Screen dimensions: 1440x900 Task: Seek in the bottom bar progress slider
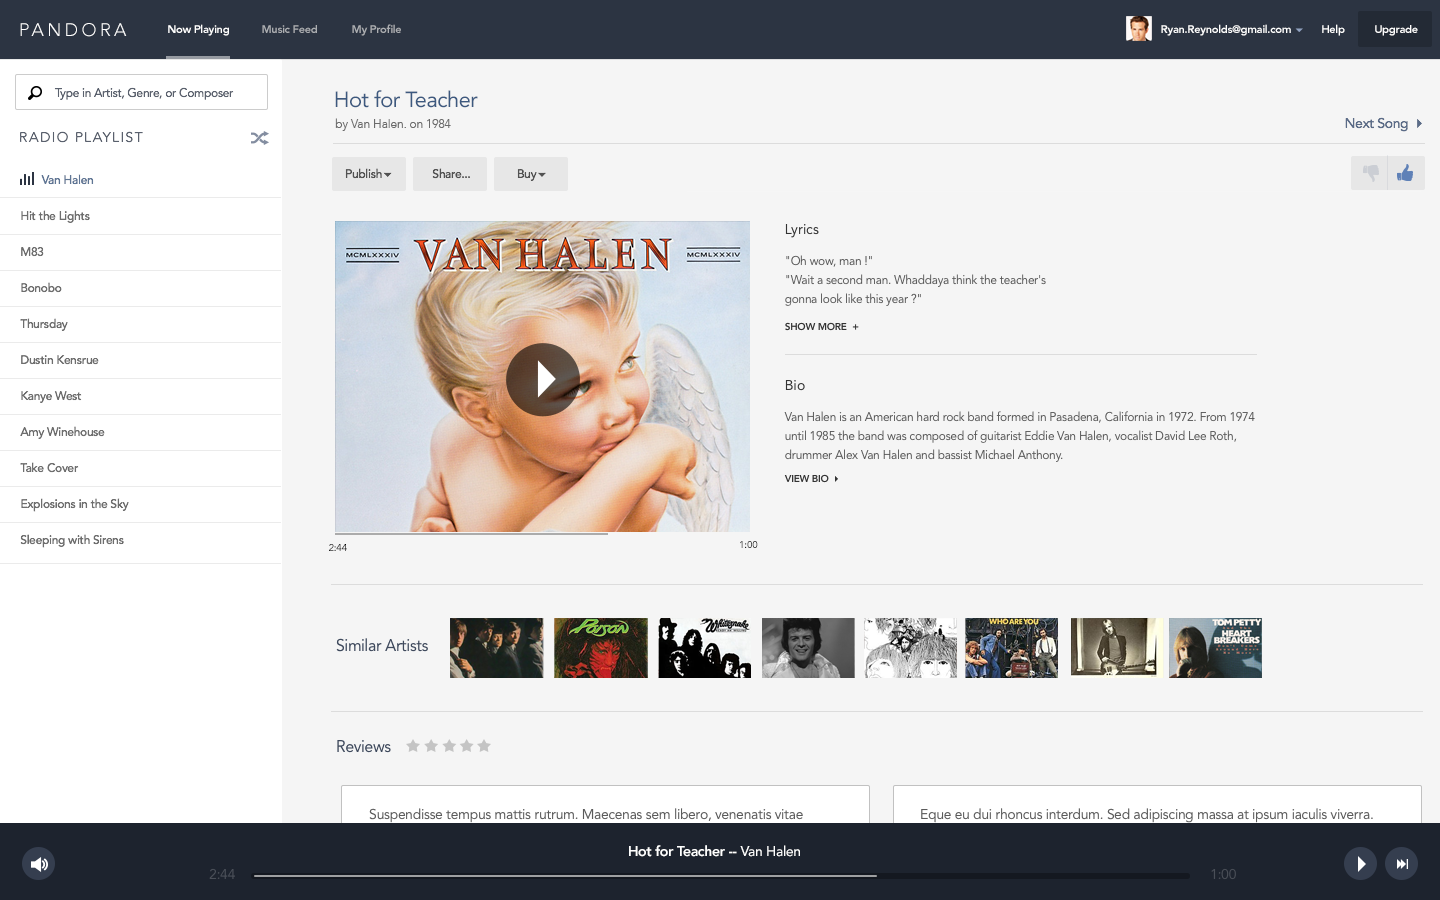tap(722, 875)
